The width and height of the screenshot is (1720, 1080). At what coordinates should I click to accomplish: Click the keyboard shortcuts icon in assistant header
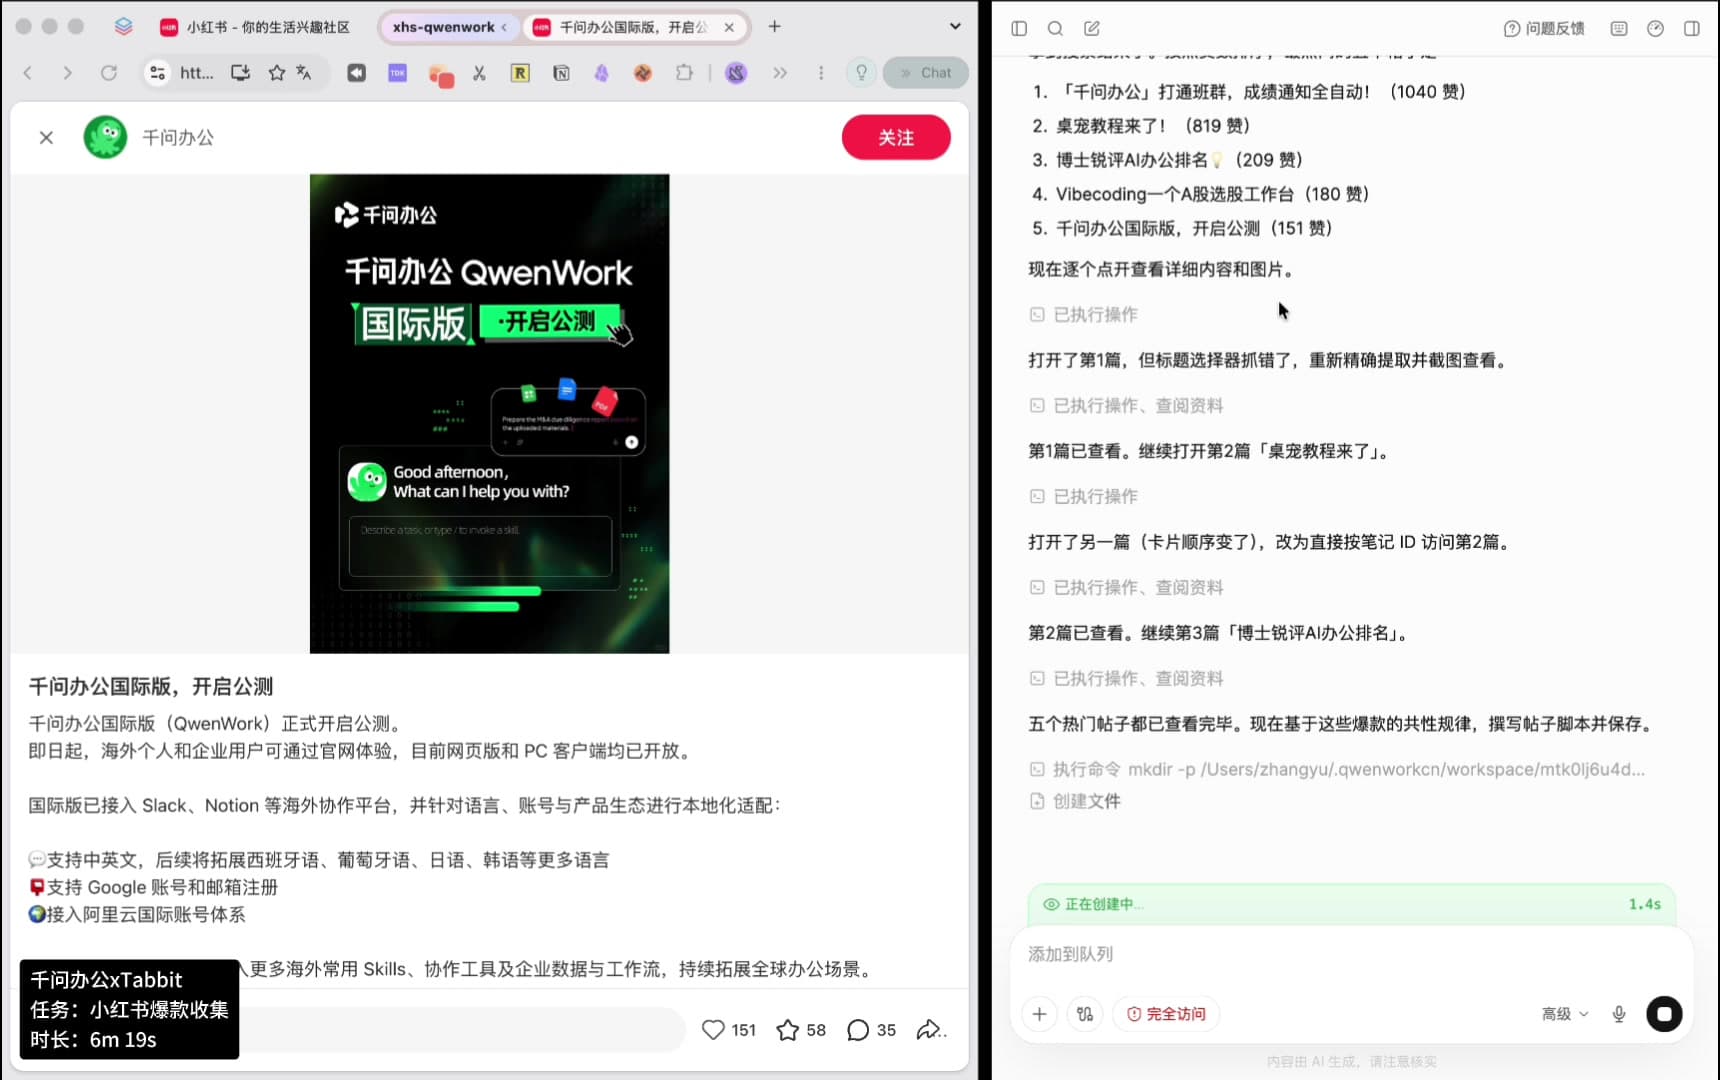click(x=1619, y=29)
